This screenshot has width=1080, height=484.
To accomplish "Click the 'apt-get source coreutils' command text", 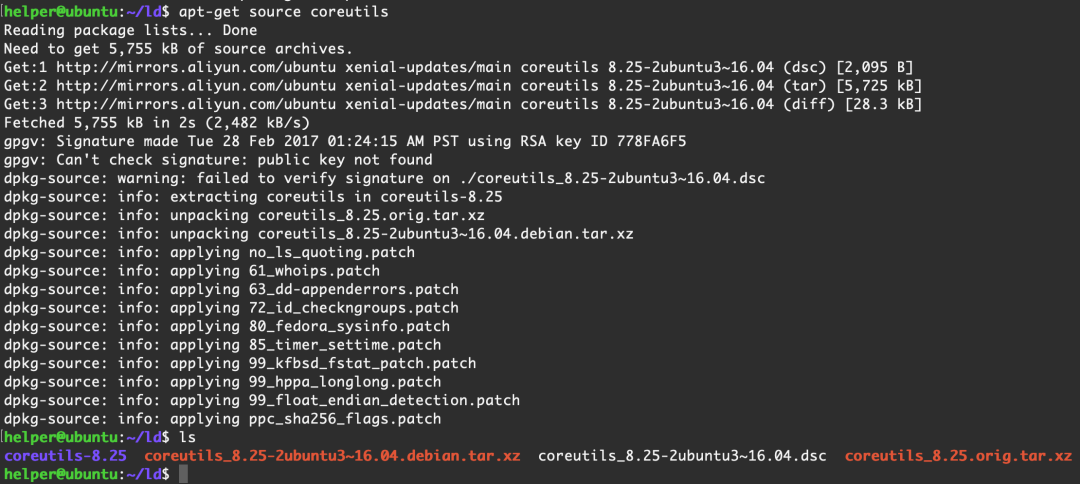I will tap(284, 11).
